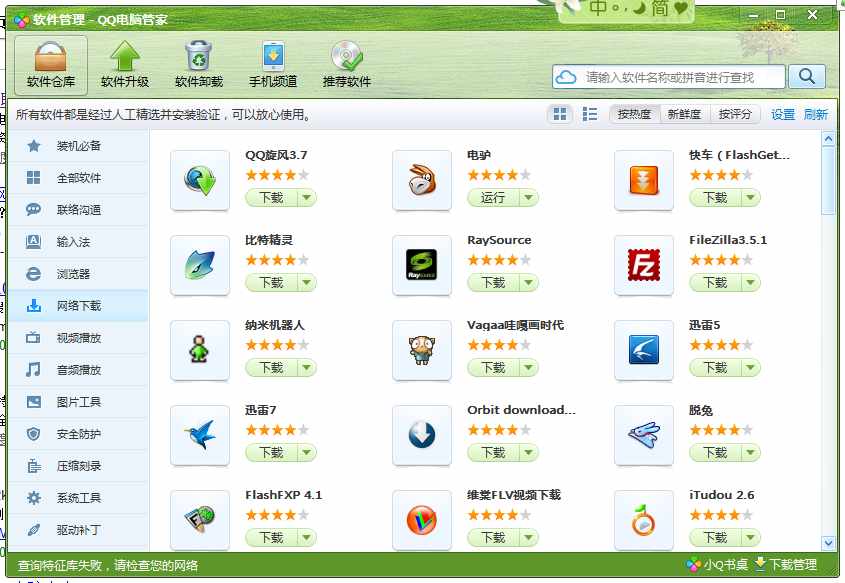Click the 迅雷7 hummingbird icon
Screen dimensions: 845x583
coord(200,435)
